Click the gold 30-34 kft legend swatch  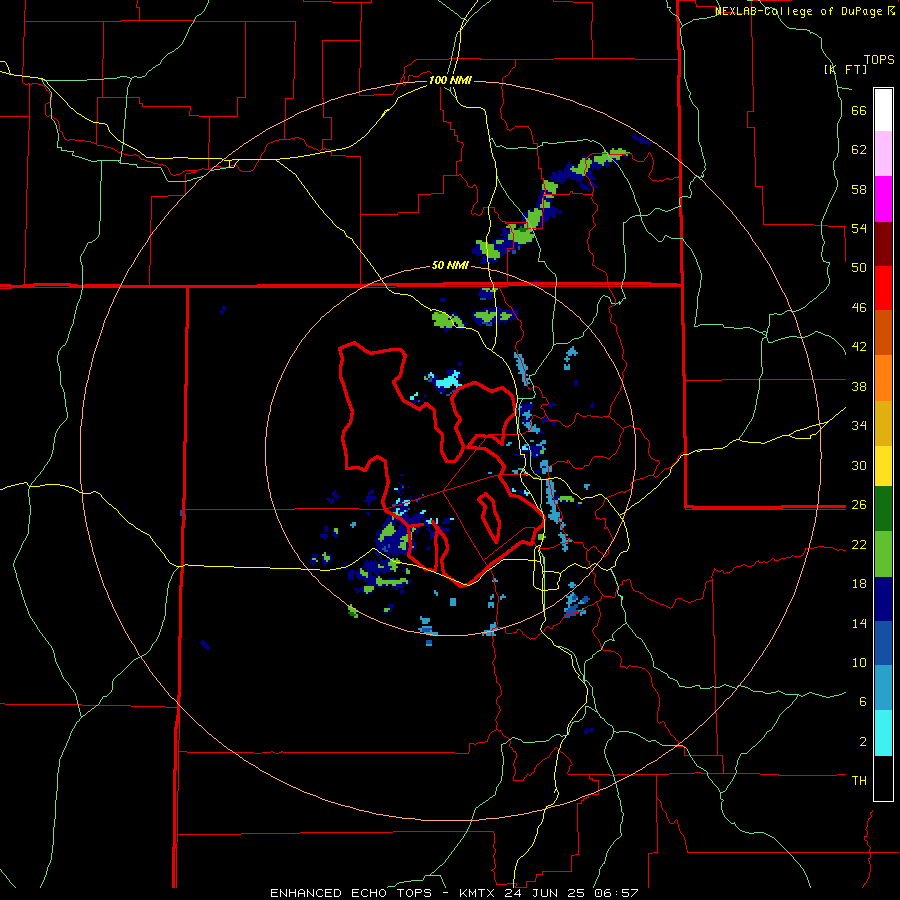pyautogui.click(x=883, y=424)
